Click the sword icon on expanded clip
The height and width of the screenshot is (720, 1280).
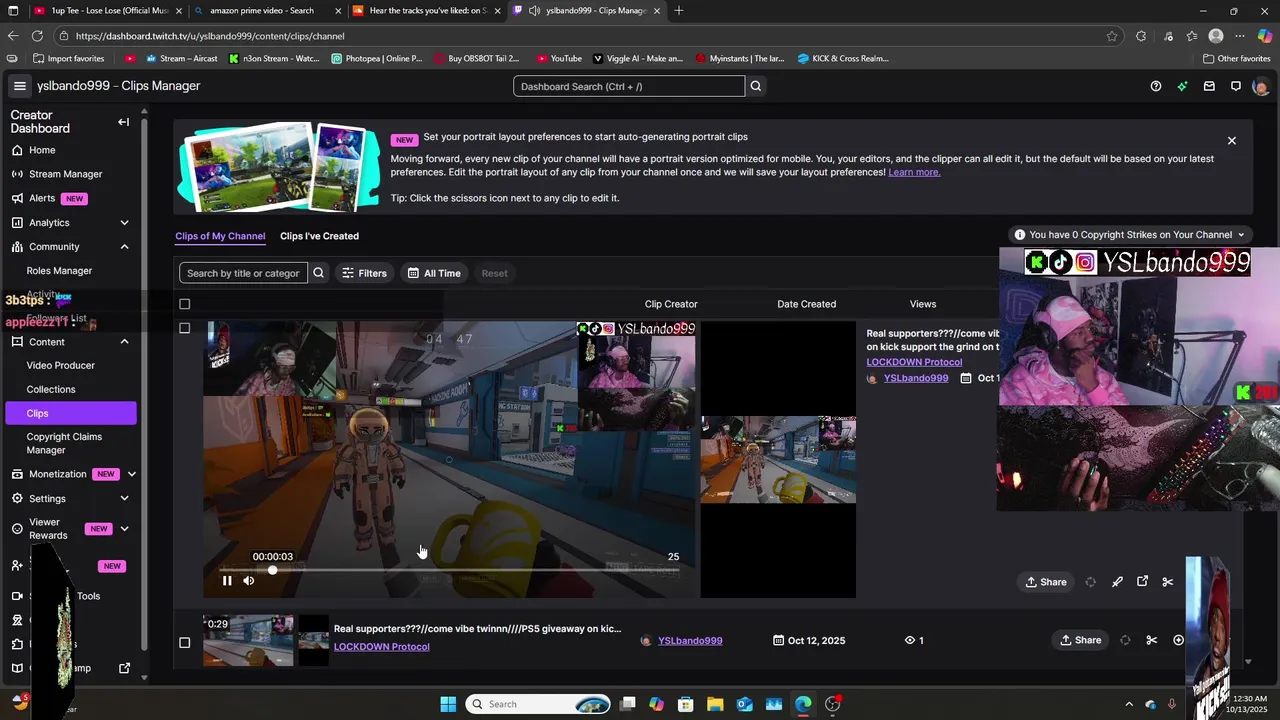pyautogui.click(x=1117, y=582)
